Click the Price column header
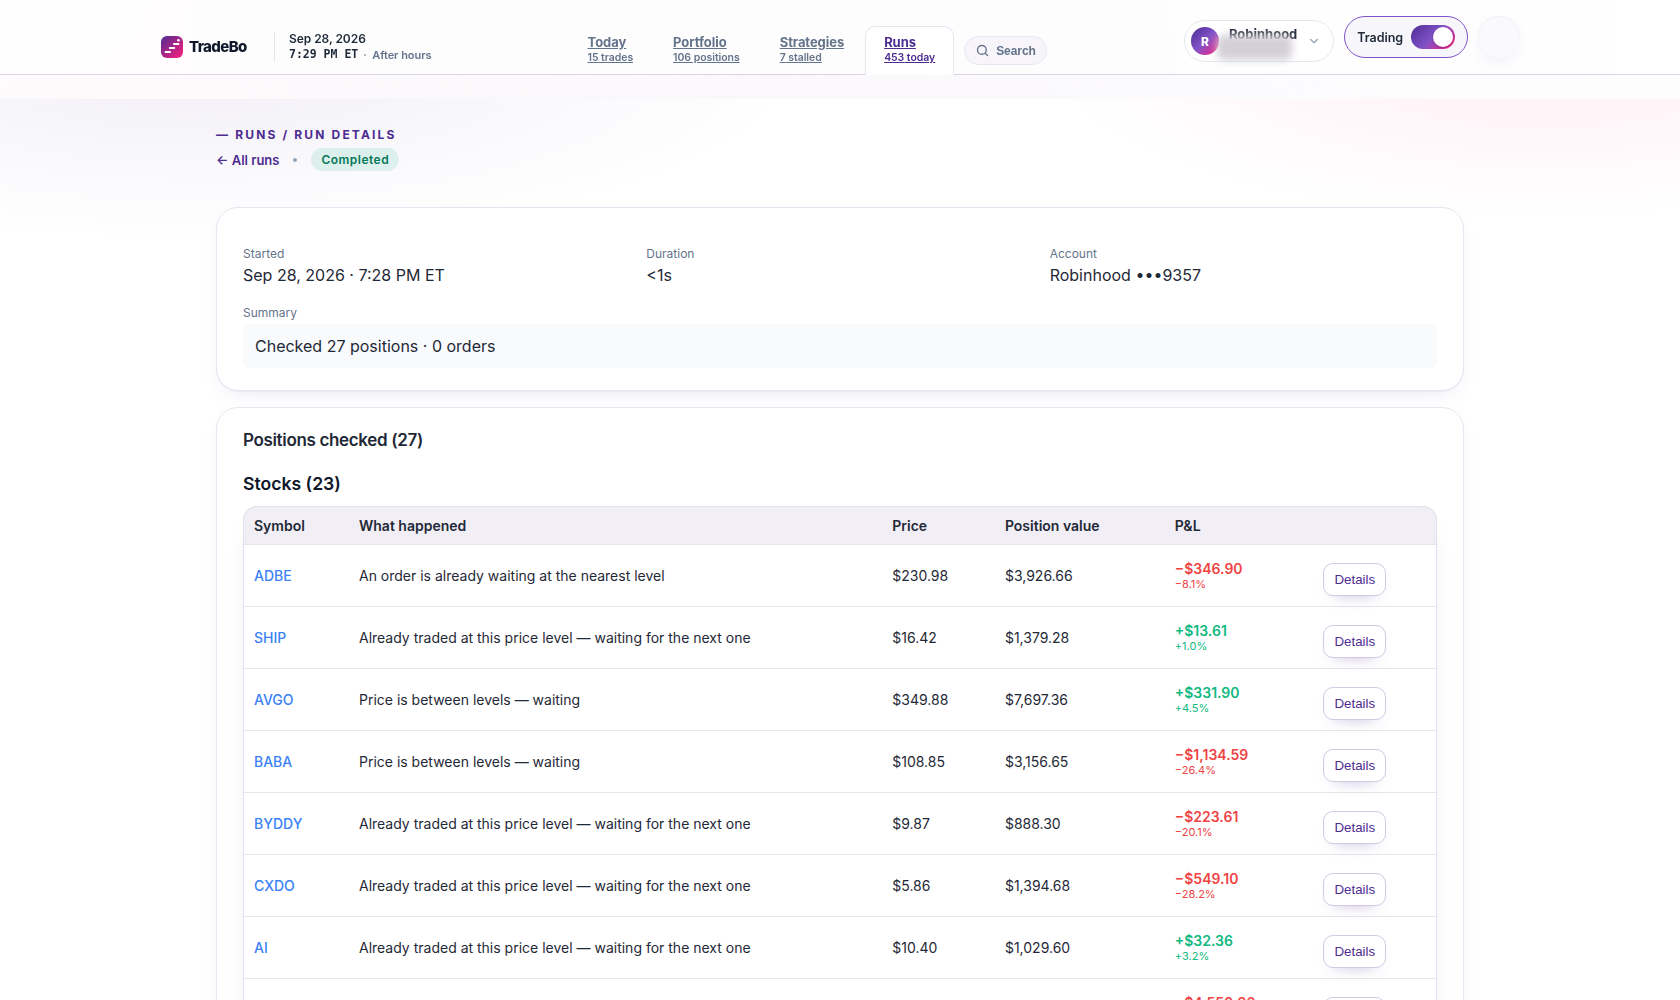The image size is (1680, 1000). (909, 526)
